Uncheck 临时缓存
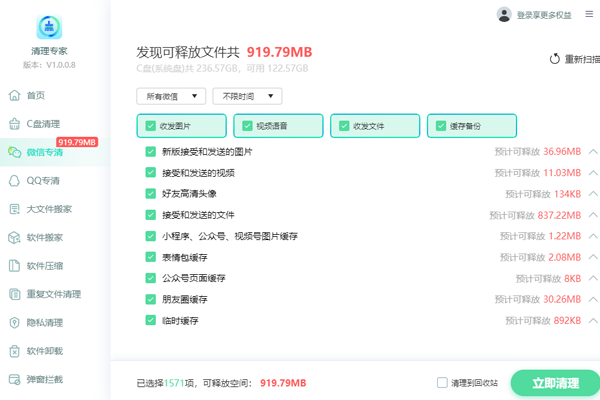 click(151, 320)
